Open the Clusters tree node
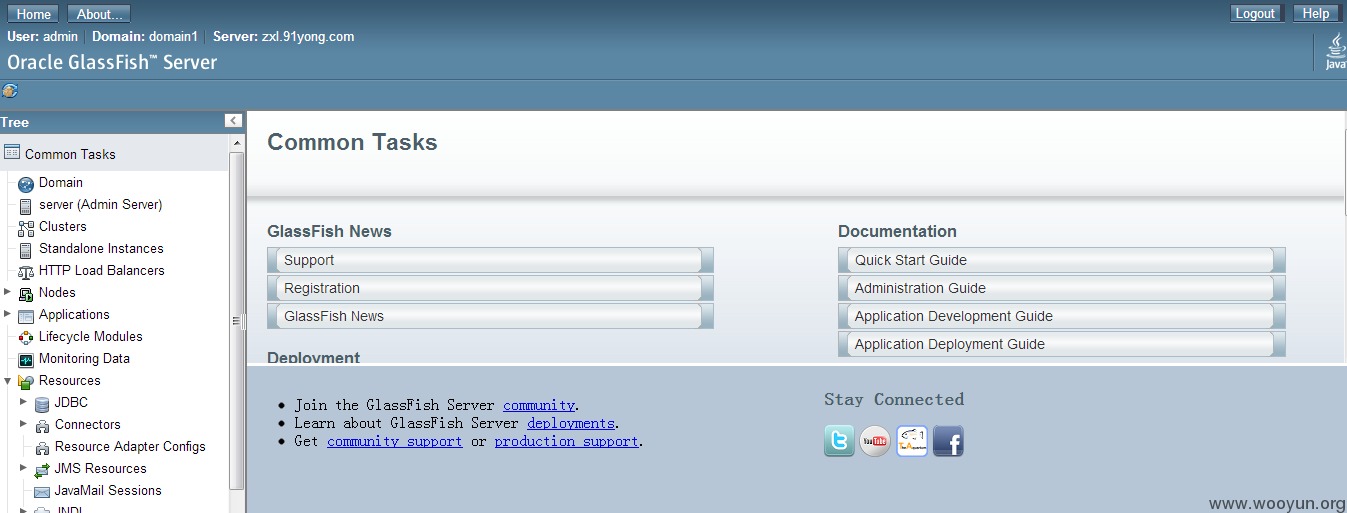1347x513 pixels. [62, 226]
